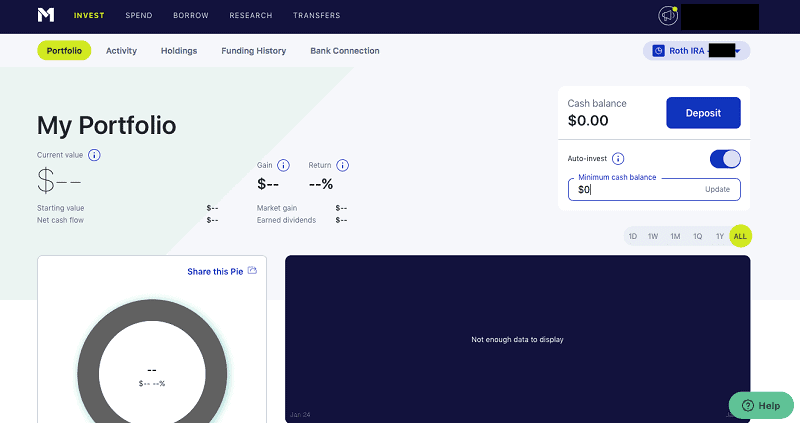Click info icon next to Current value
800x423 pixels.
pyautogui.click(x=94, y=155)
